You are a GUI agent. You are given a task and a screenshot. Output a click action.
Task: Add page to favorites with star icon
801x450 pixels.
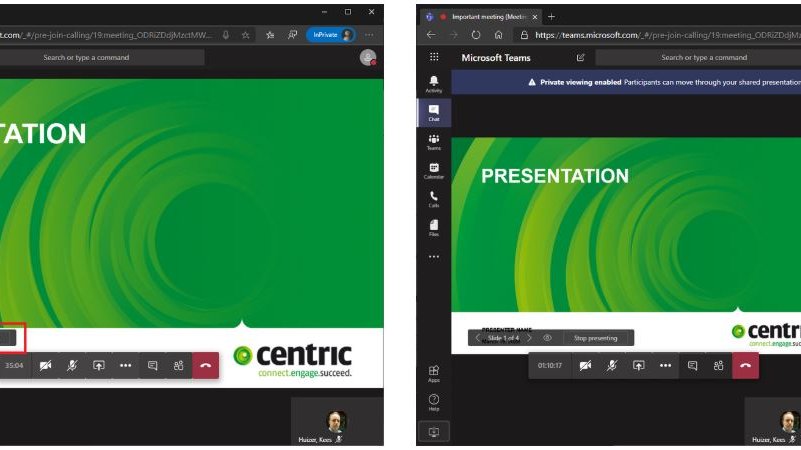246,35
